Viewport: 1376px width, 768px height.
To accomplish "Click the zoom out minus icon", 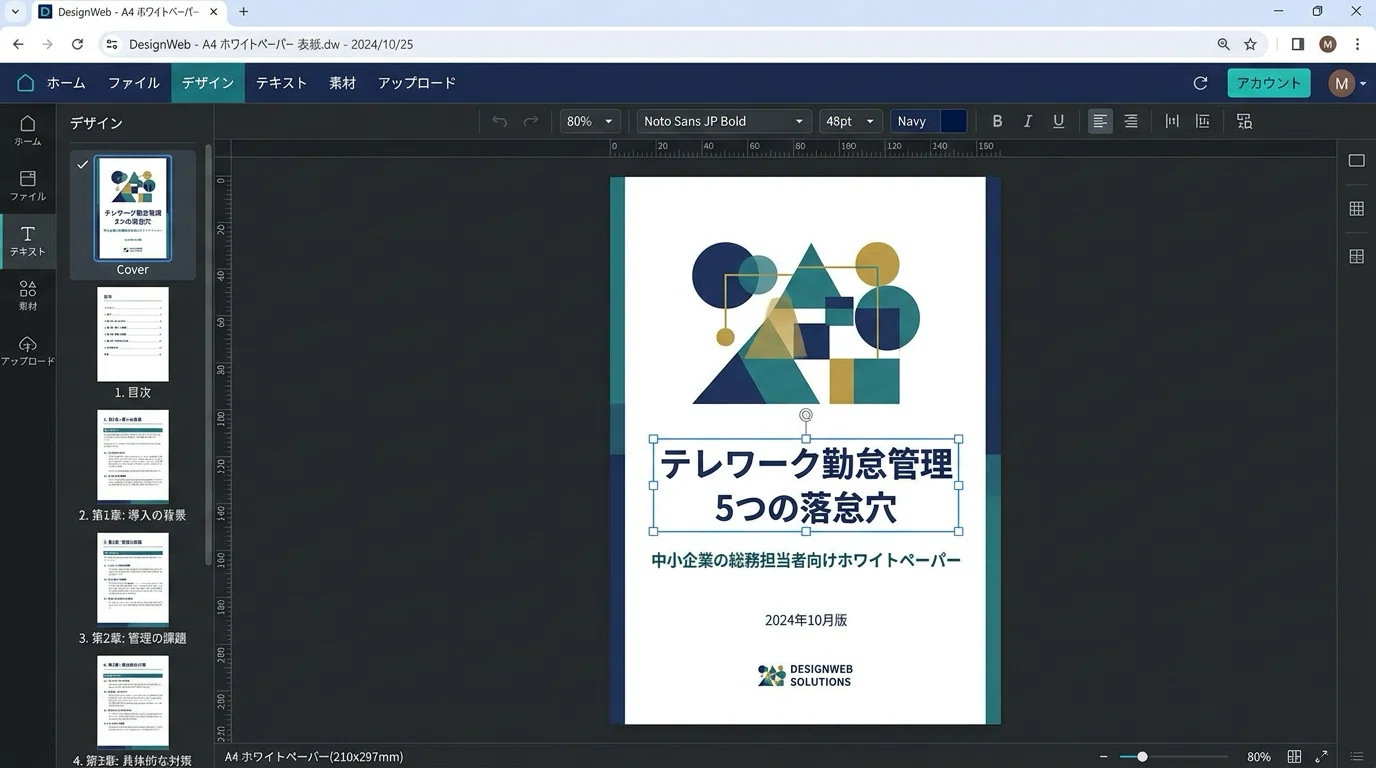I will (1104, 757).
